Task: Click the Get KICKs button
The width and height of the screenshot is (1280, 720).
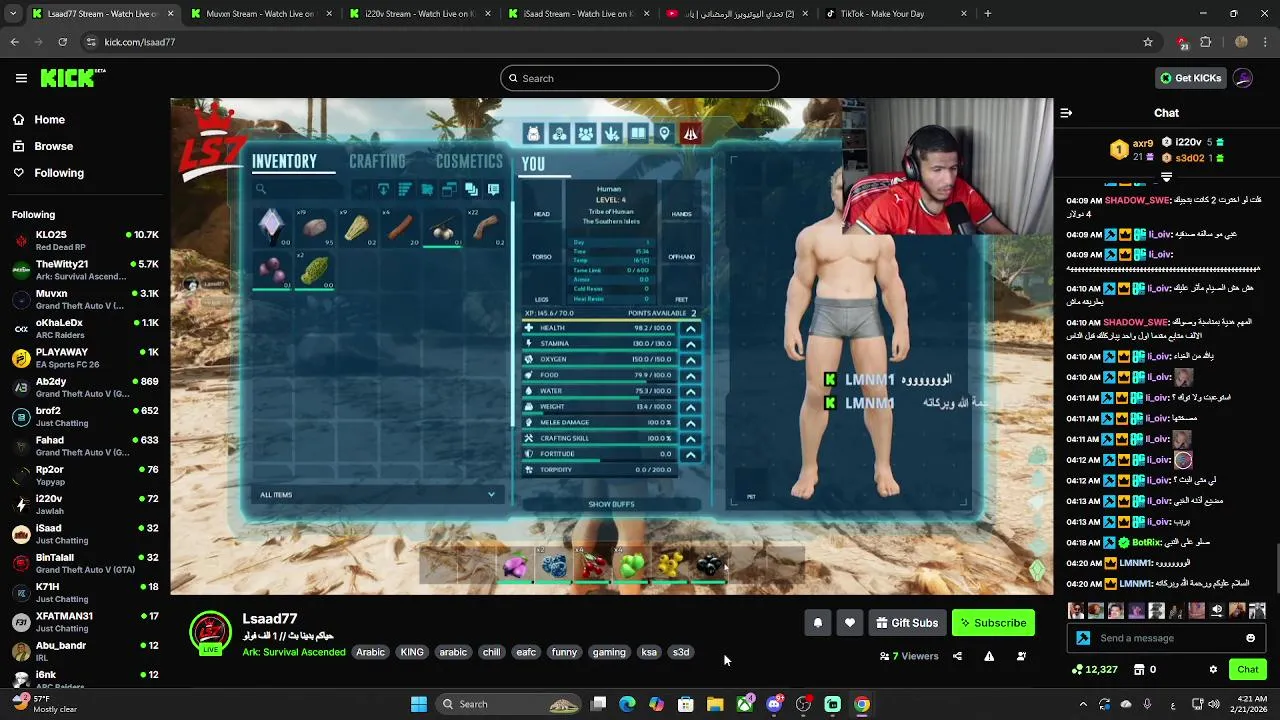Action: point(1190,78)
